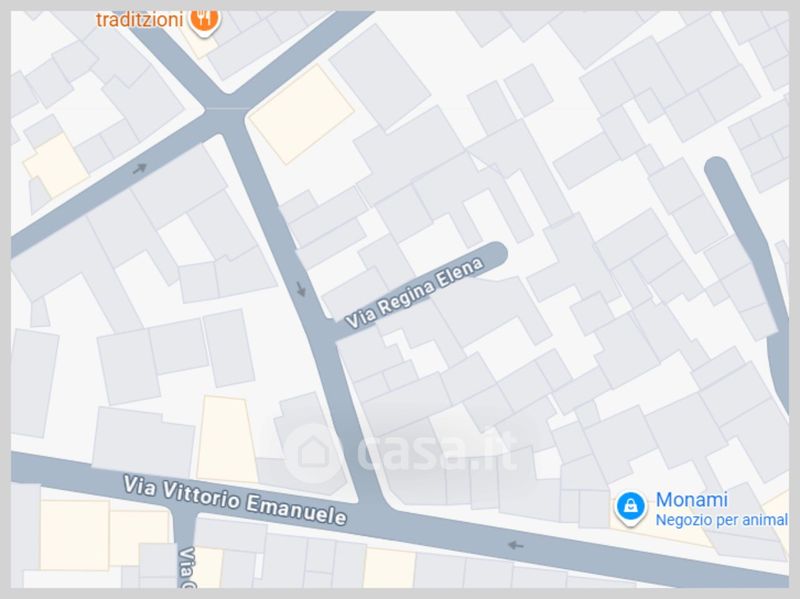The image size is (800, 599).
Task: Click the one-way arrow near Via Regina Elena
Action: [x=301, y=289]
